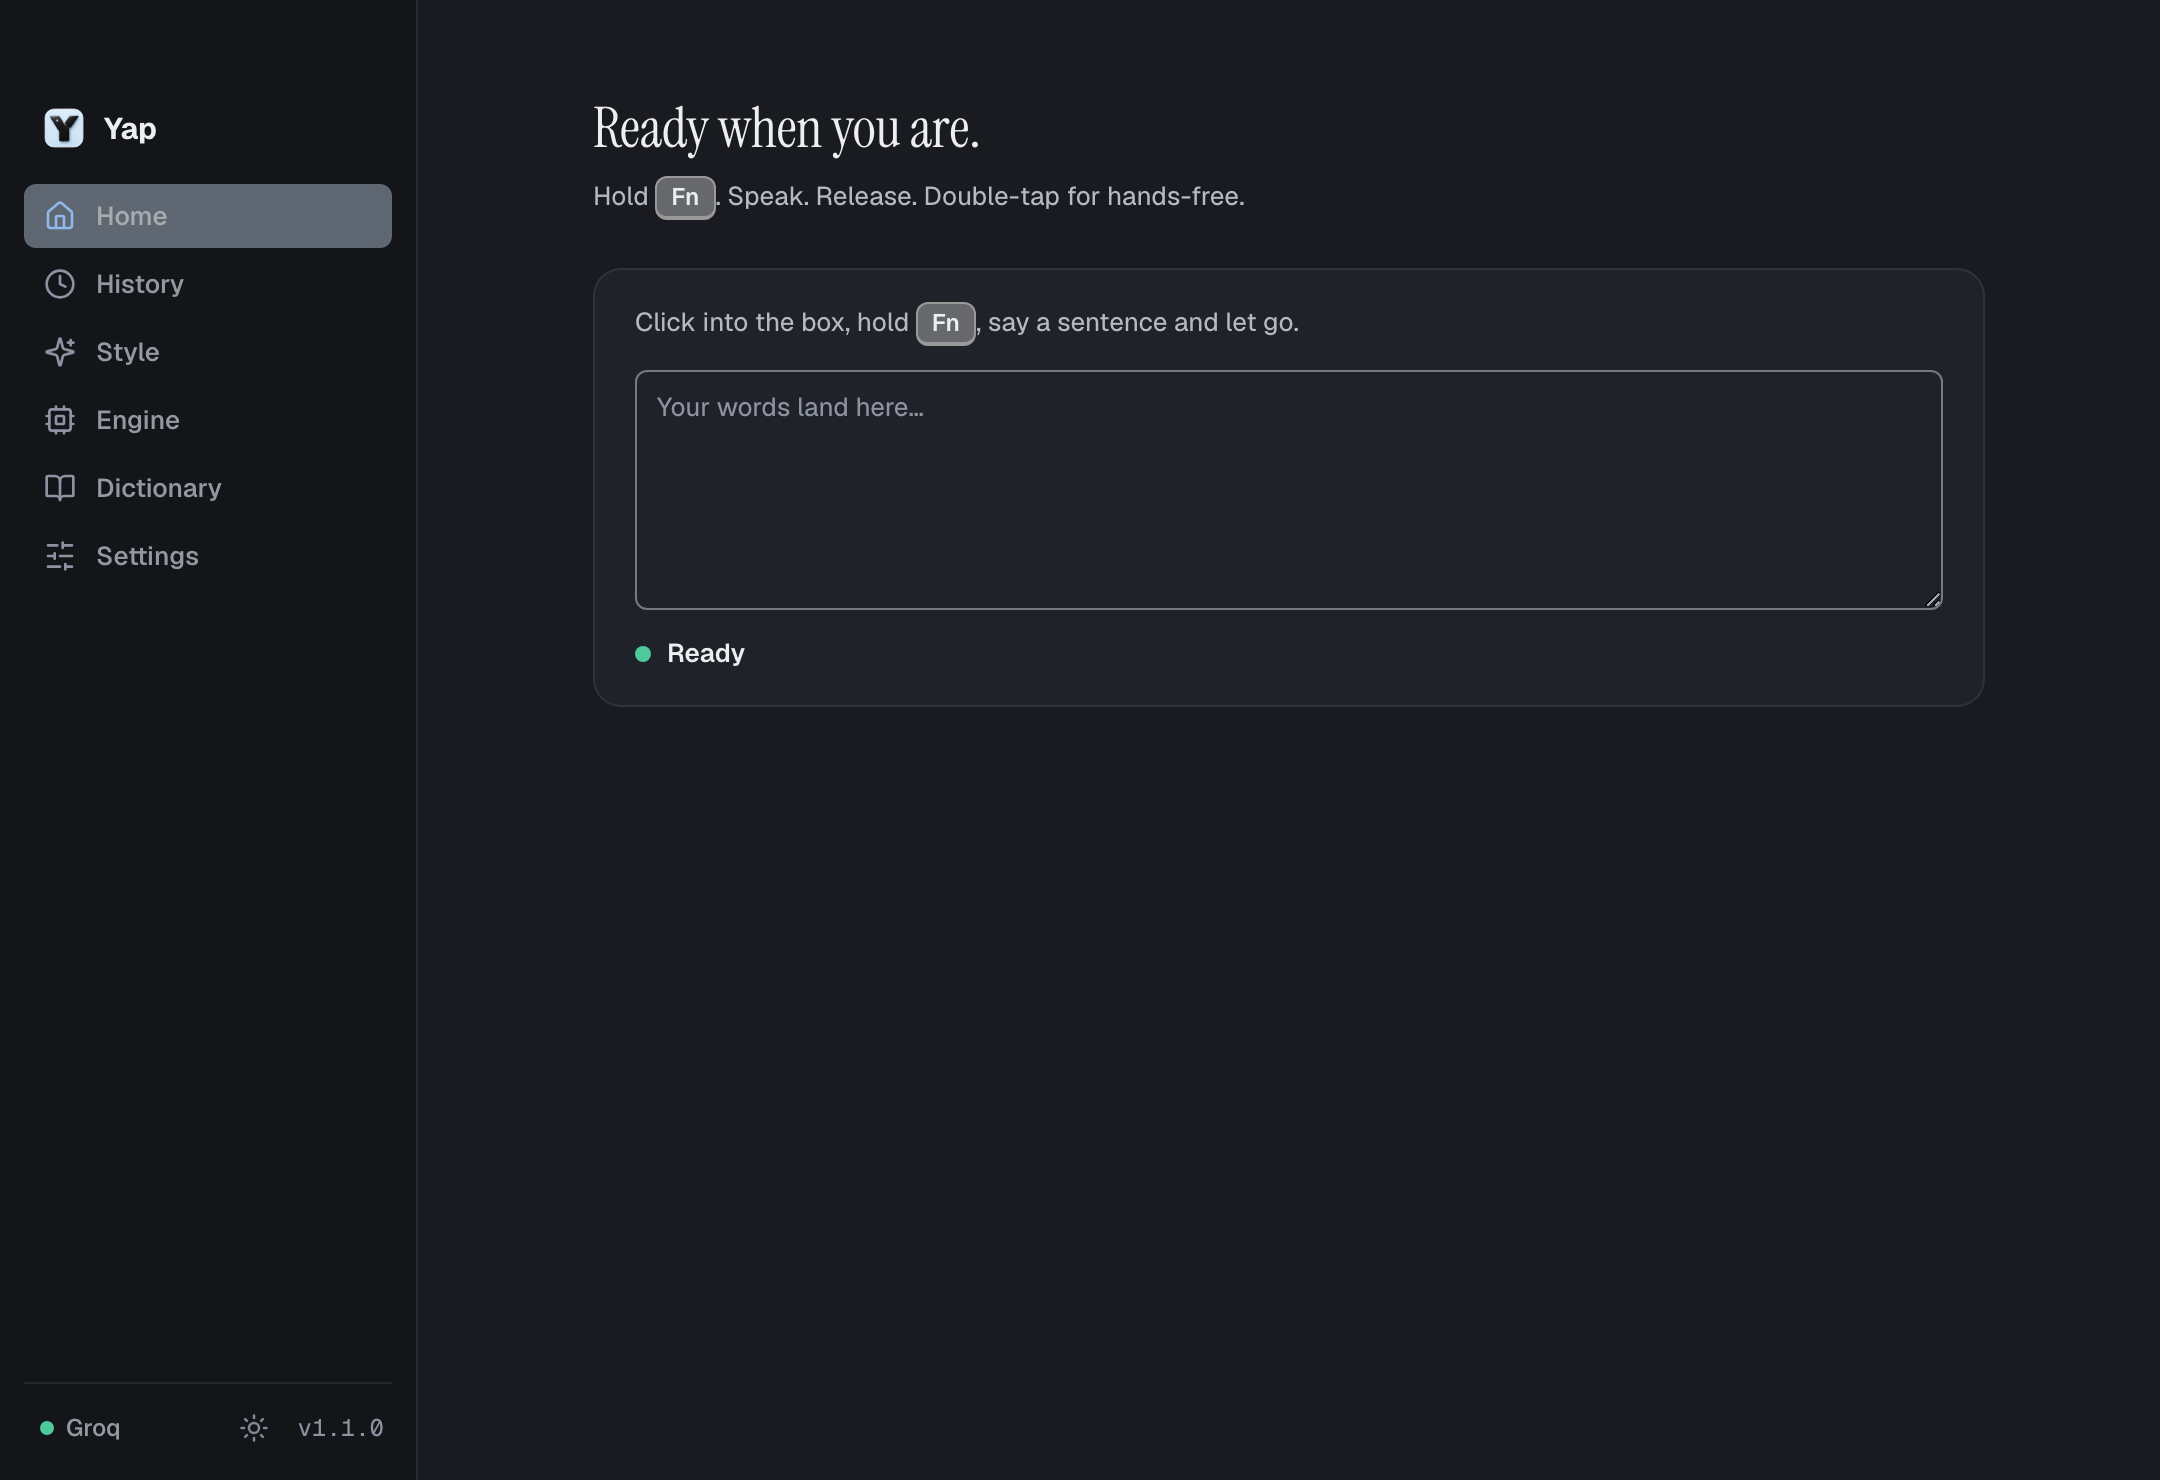
Task: Click the Yap logo icon
Action: [64, 128]
